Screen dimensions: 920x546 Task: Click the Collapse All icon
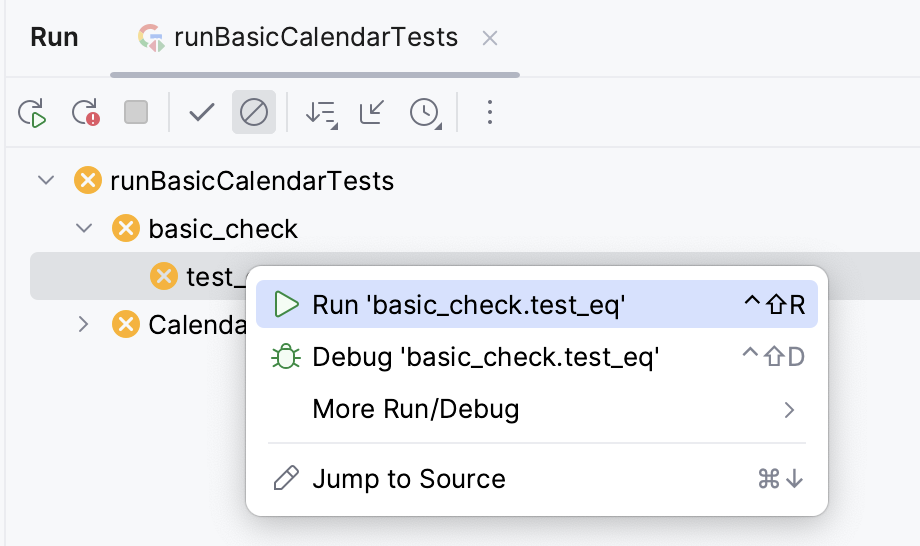point(372,112)
